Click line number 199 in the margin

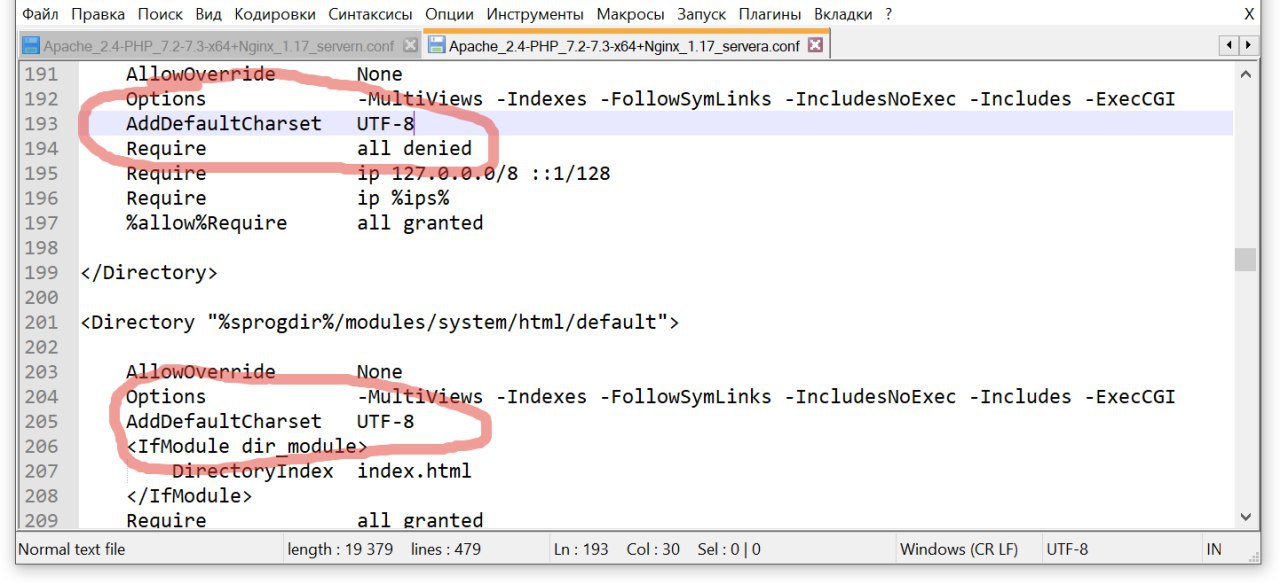(x=41, y=272)
